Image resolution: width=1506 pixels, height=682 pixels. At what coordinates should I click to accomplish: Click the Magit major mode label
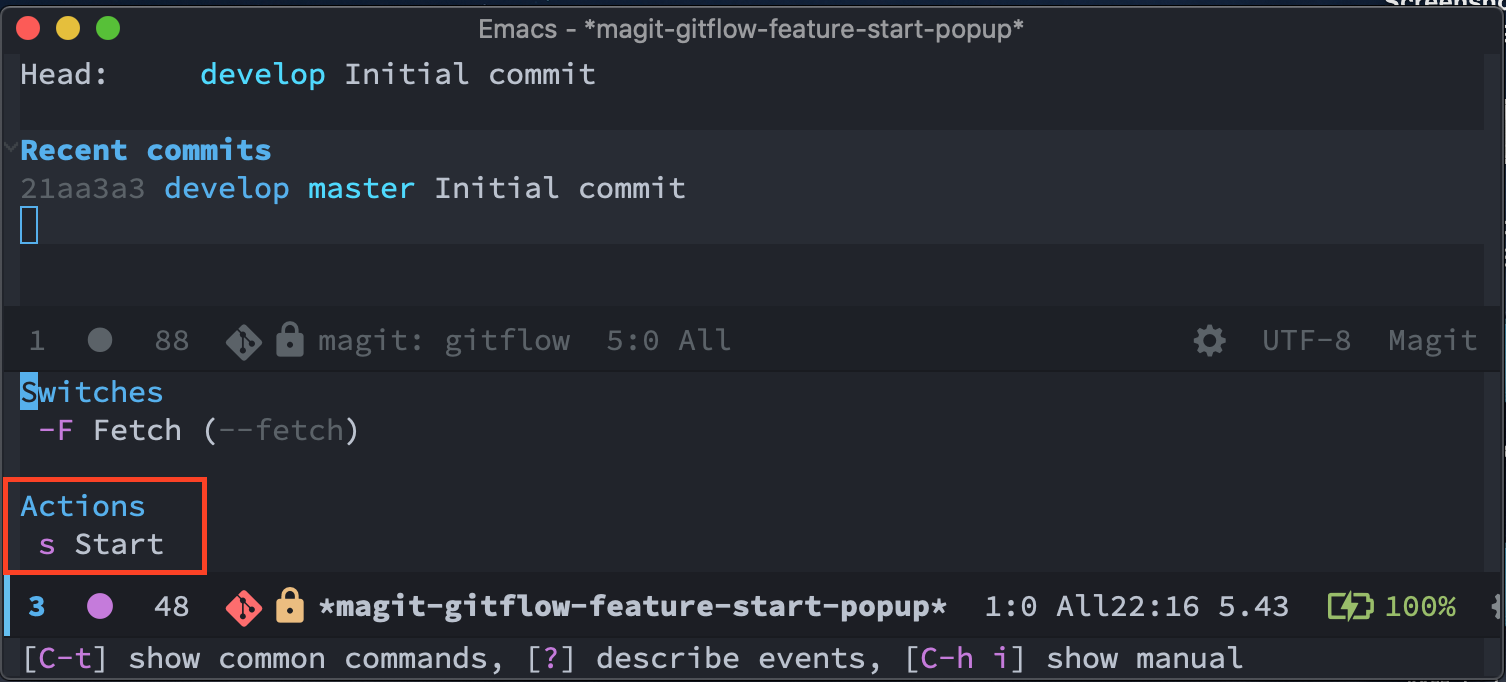click(1432, 341)
